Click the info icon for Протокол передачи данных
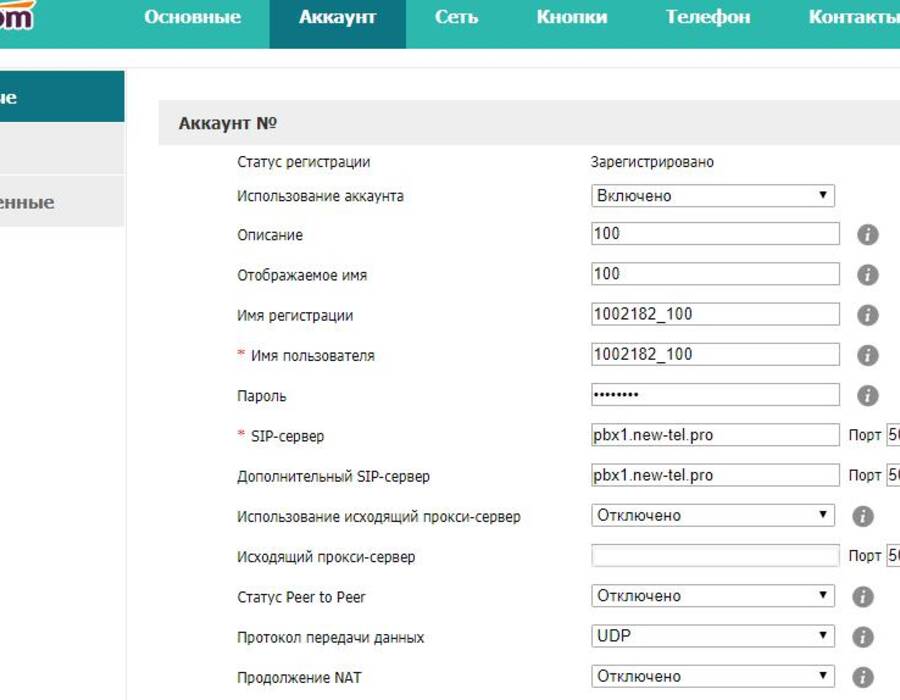Screen dimensions: 900x700 (863, 637)
